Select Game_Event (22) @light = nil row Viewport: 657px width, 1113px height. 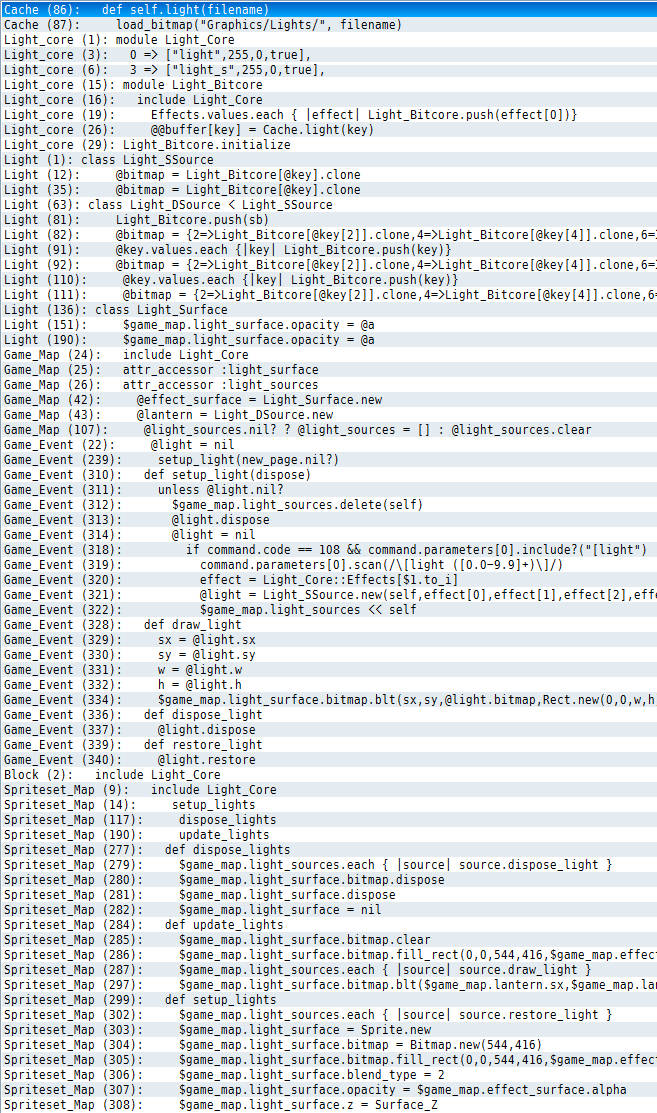click(328, 445)
